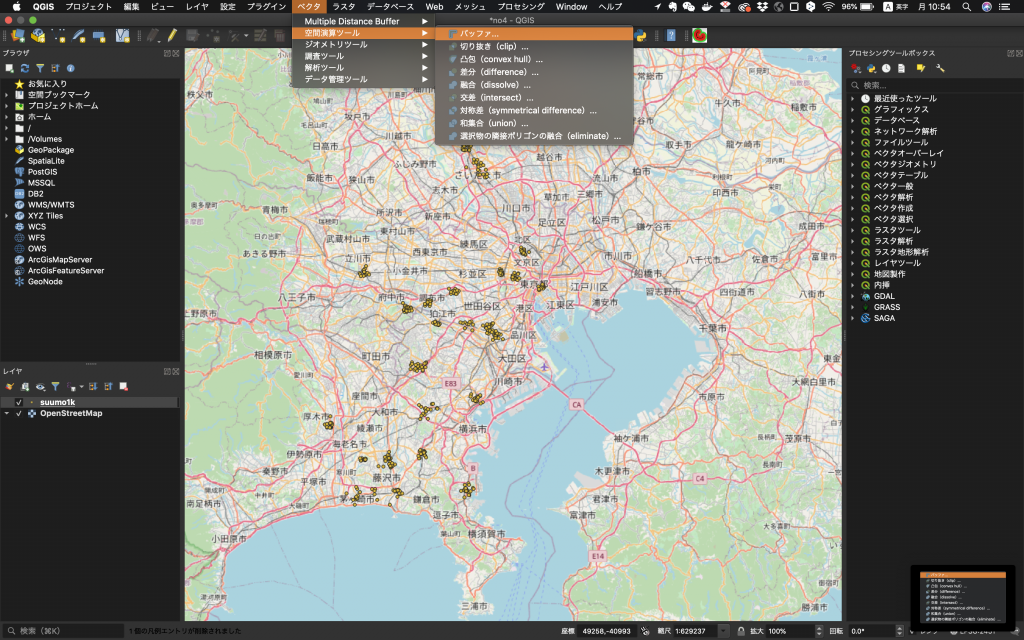
Task: Collapse all layers in the Layers panel
Action: (x=108, y=387)
